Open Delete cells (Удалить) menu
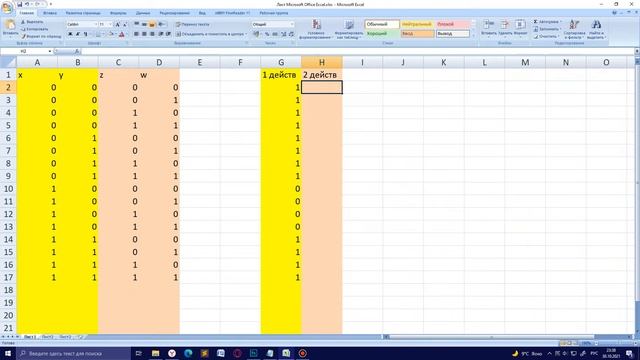Screen dimensions: 640x360 click(505, 28)
